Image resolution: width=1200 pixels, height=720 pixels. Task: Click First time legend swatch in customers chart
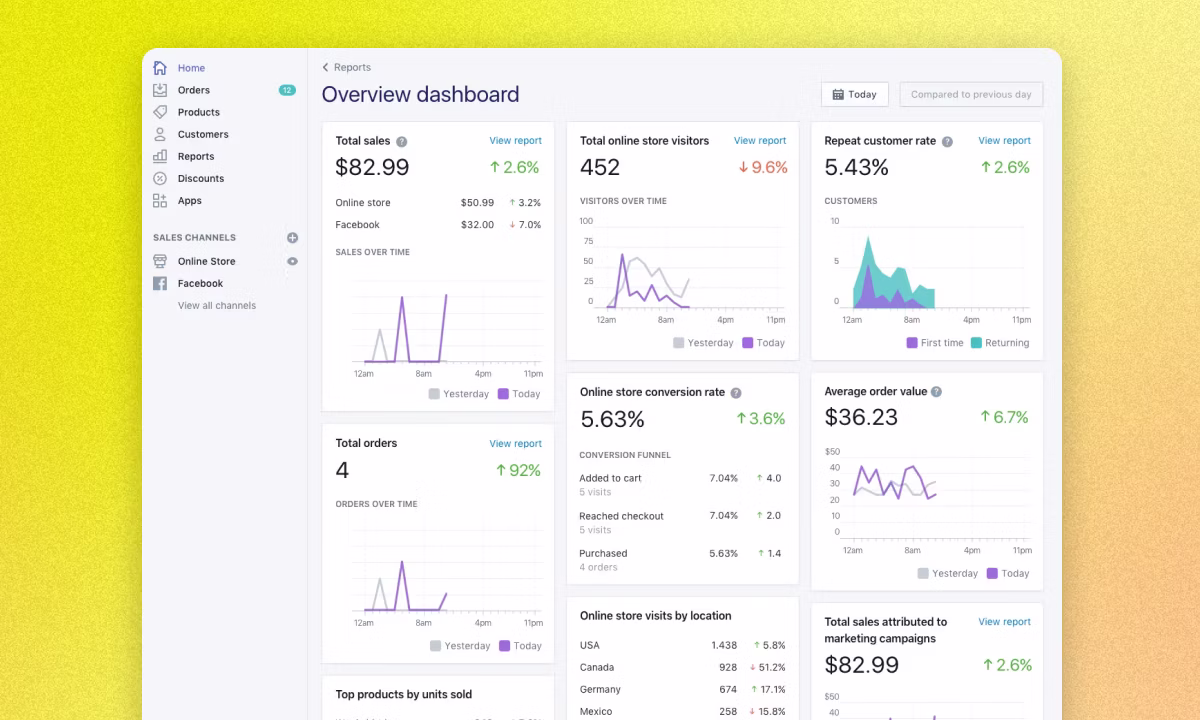[912, 342]
